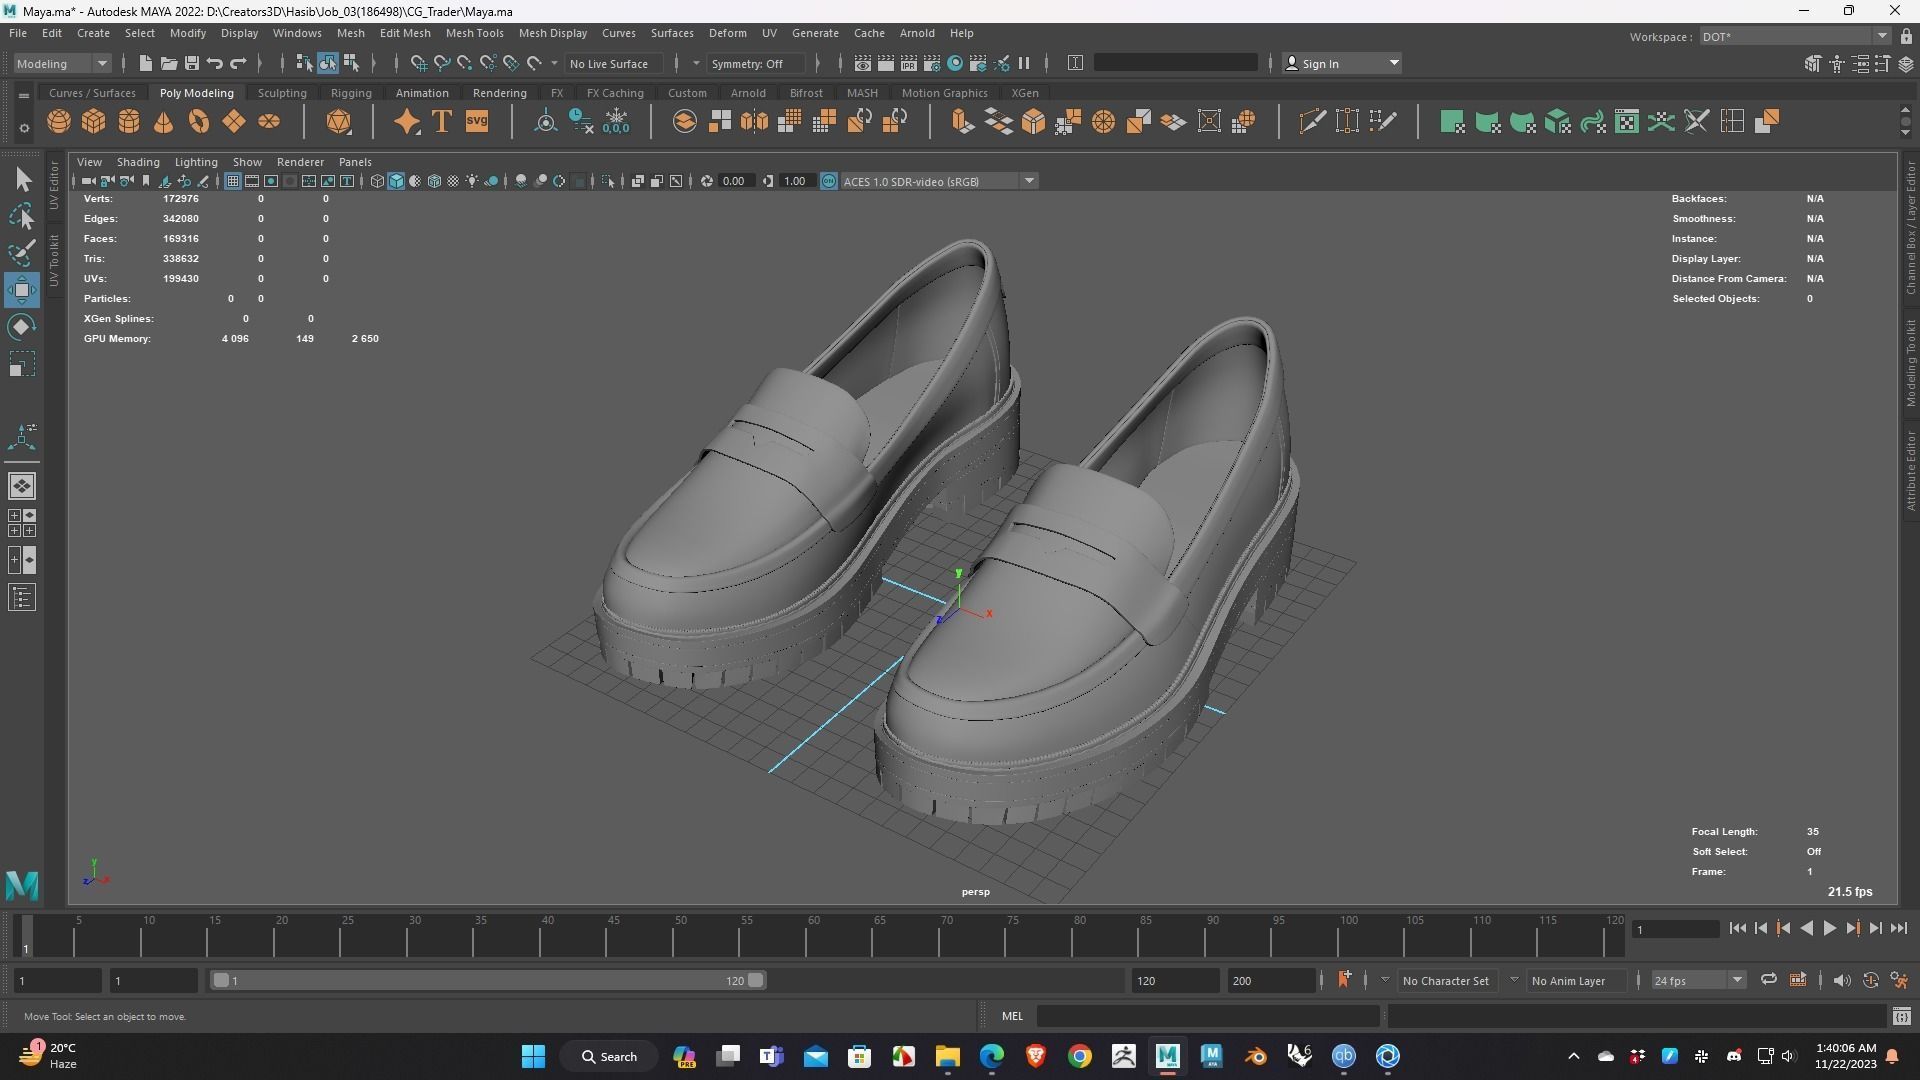This screenshot has height=1080, width=1920.
Task: Open the Outliner layout icon
Action: click(22, 598)
